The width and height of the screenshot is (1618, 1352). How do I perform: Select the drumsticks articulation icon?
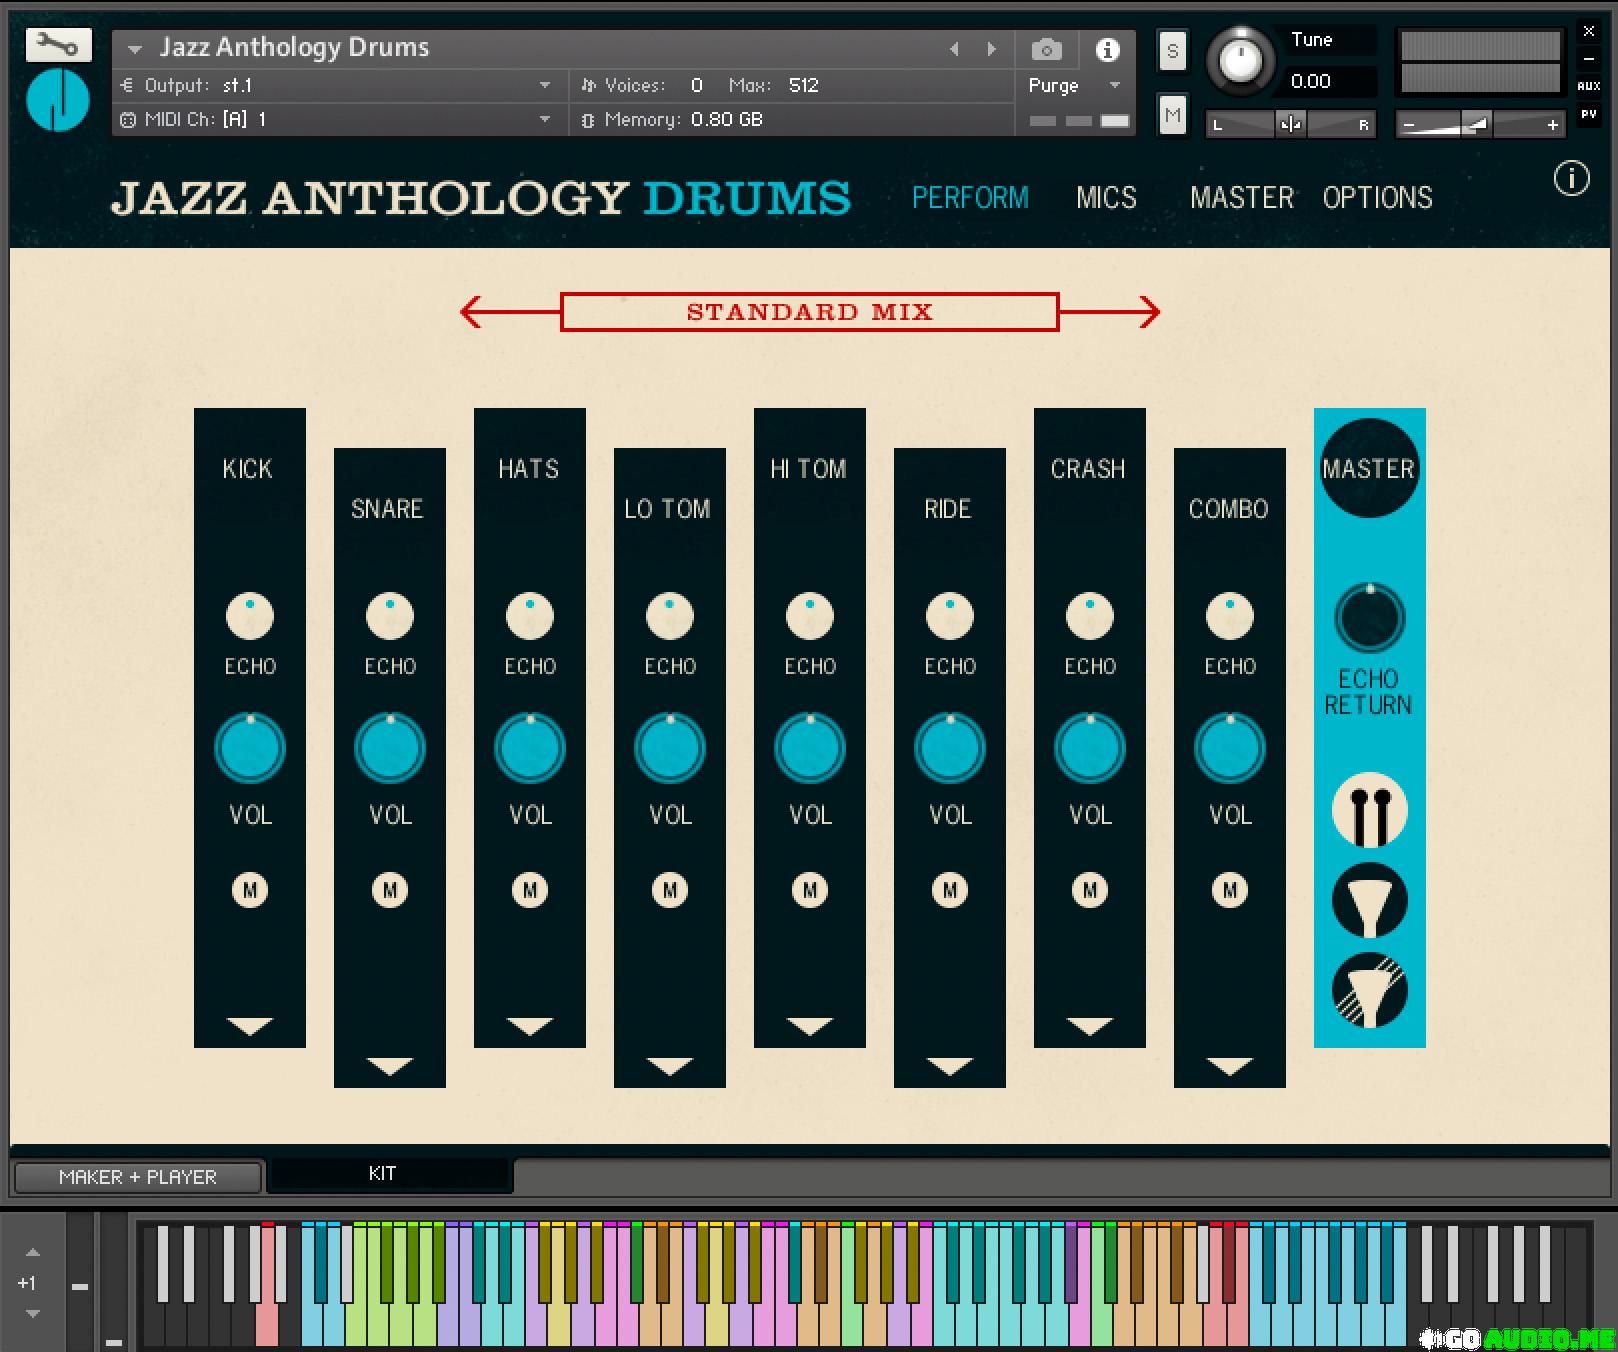tap(1369, 811)
